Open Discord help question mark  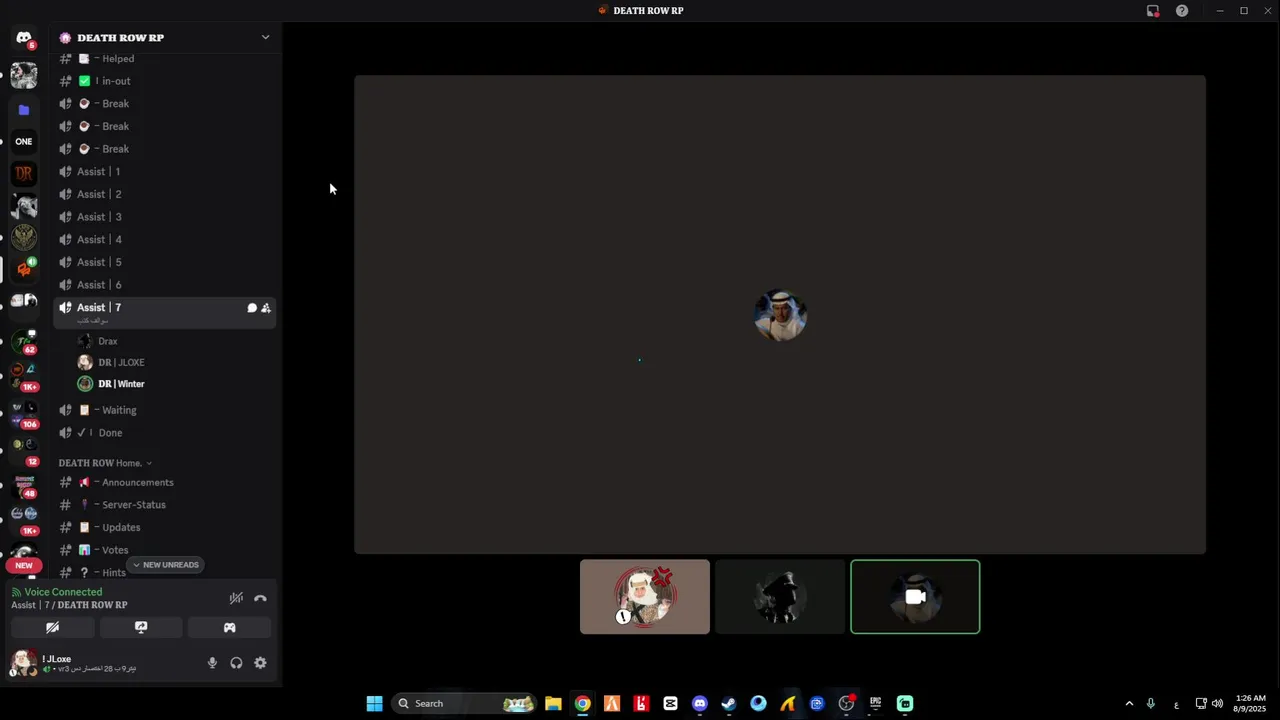(1182, 11)
